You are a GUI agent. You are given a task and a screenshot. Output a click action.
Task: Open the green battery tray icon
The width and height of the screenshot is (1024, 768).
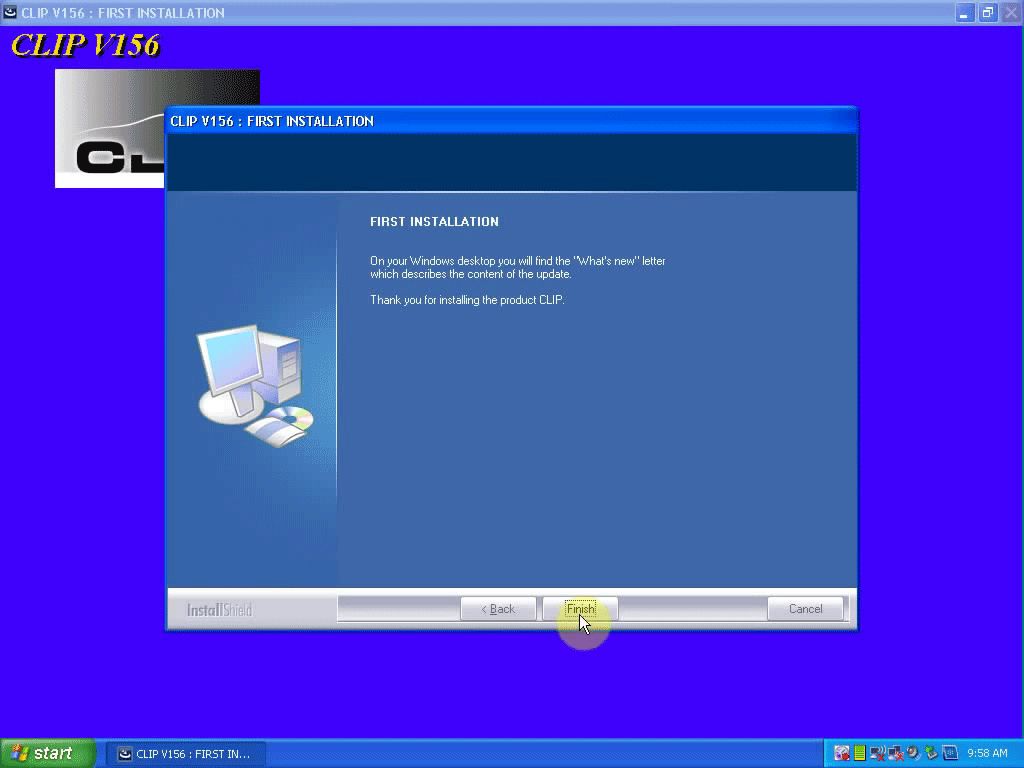click(859, 754)
